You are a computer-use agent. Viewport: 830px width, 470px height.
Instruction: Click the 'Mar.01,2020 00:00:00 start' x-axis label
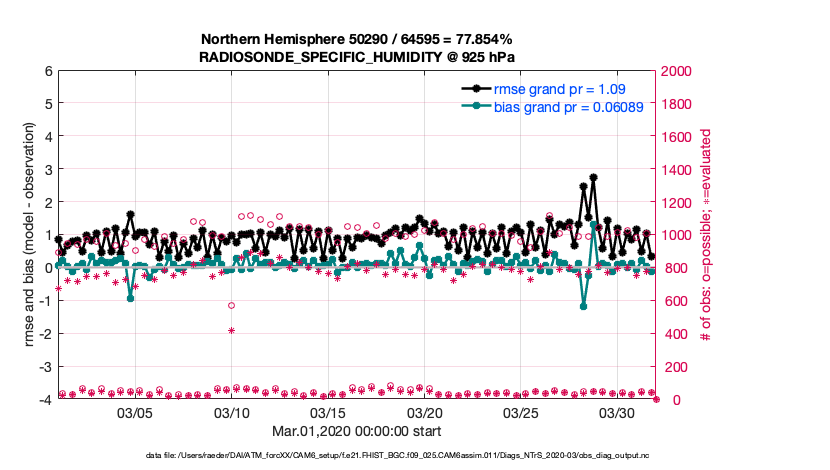tap(357, 431)
